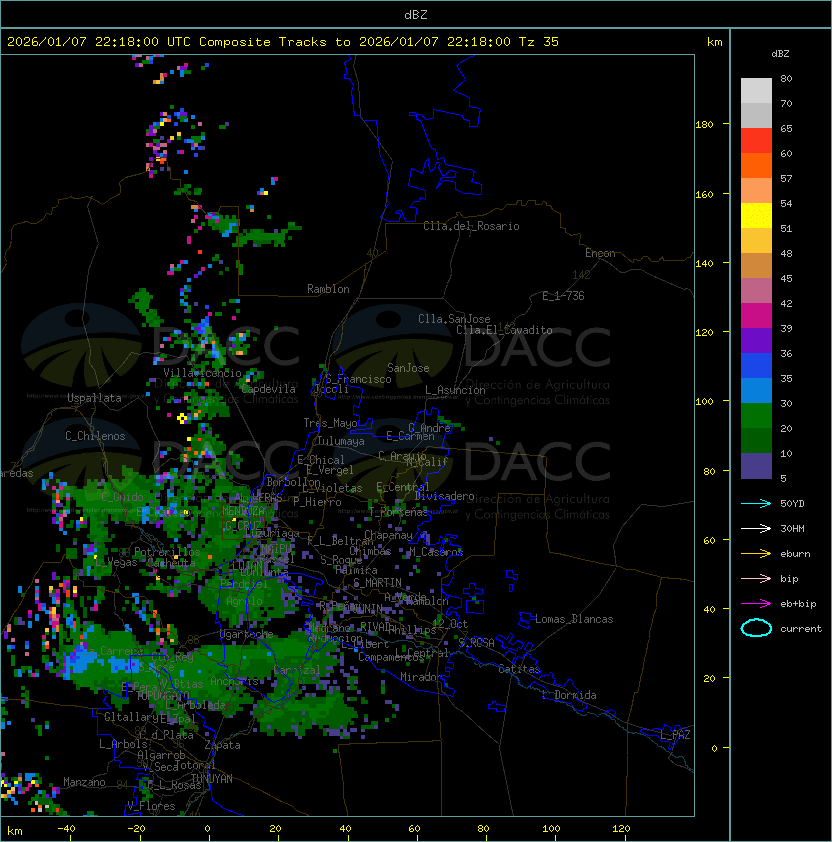832x842 pixels.
Task: Click the 'Ramblon' map label
Action: pyautogui.click(x=328, y=289)
